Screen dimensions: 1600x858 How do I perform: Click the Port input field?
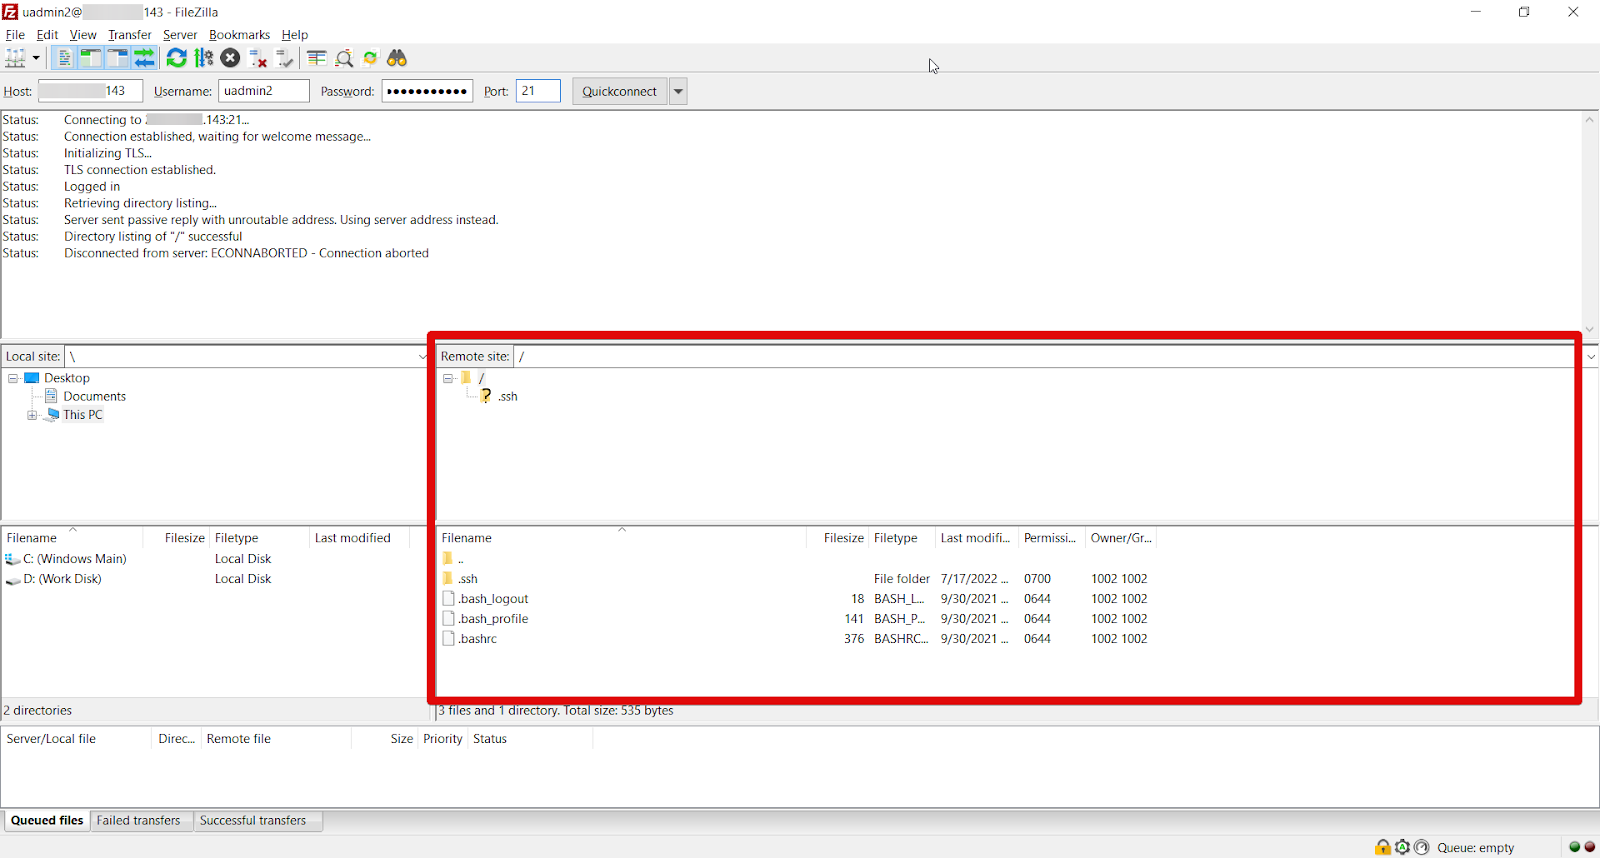538,91
